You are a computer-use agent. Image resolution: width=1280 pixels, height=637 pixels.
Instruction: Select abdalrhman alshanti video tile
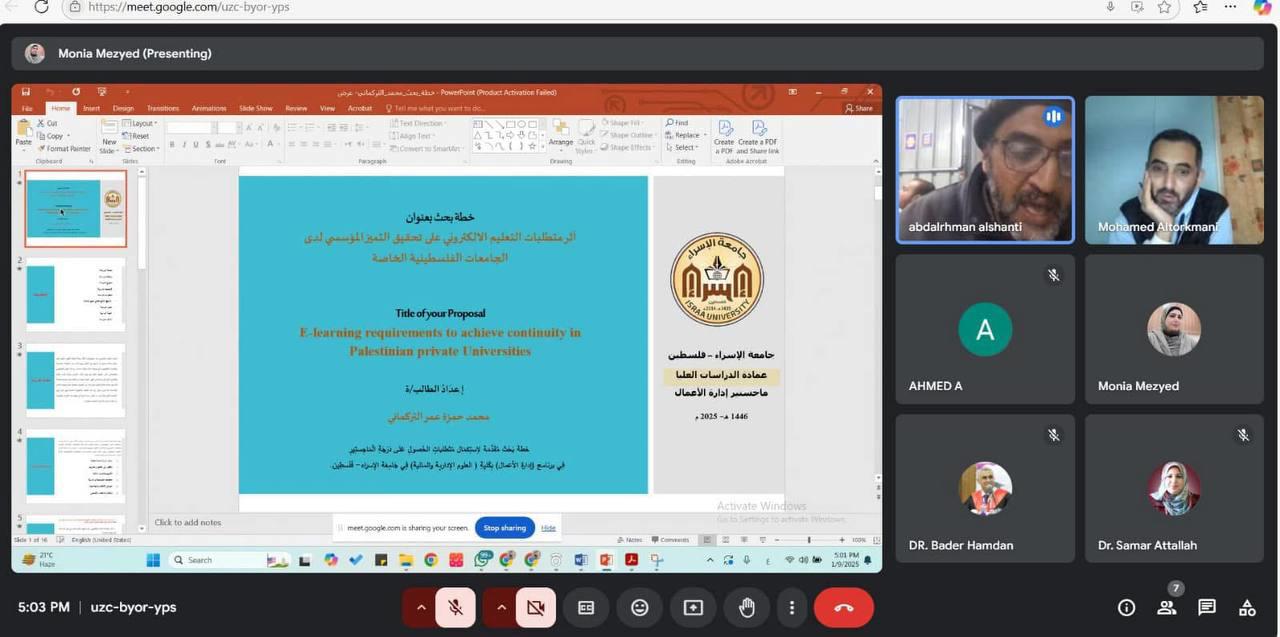pos(985,170)
